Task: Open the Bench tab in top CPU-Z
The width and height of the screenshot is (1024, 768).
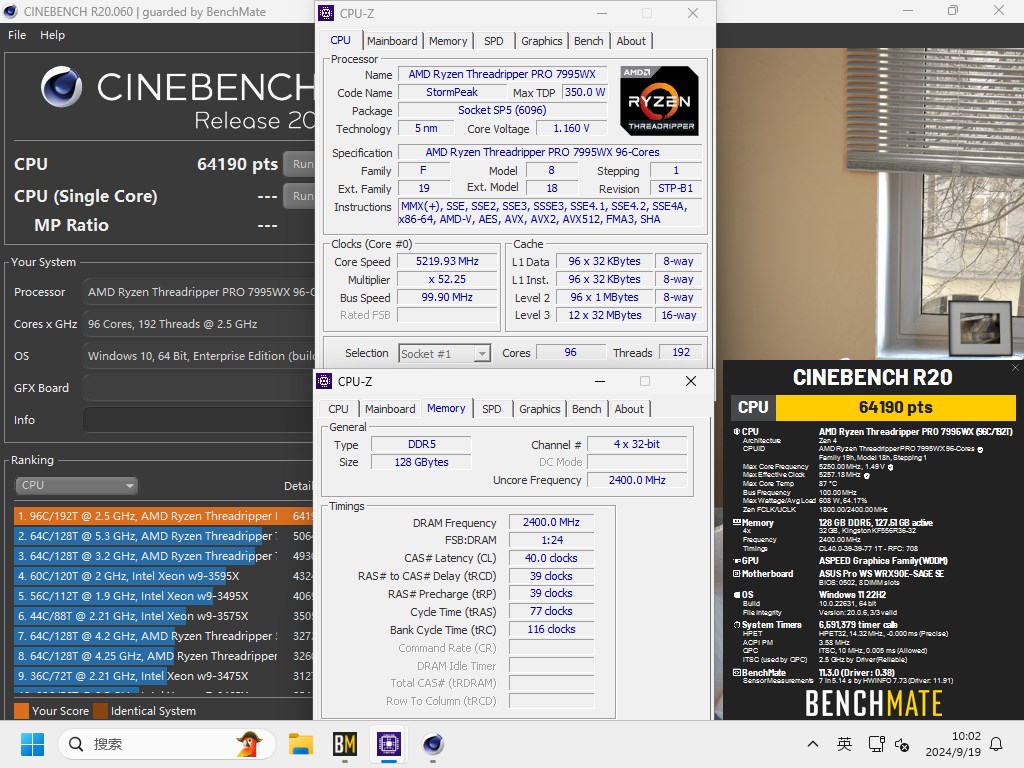Action: (588, 41)
